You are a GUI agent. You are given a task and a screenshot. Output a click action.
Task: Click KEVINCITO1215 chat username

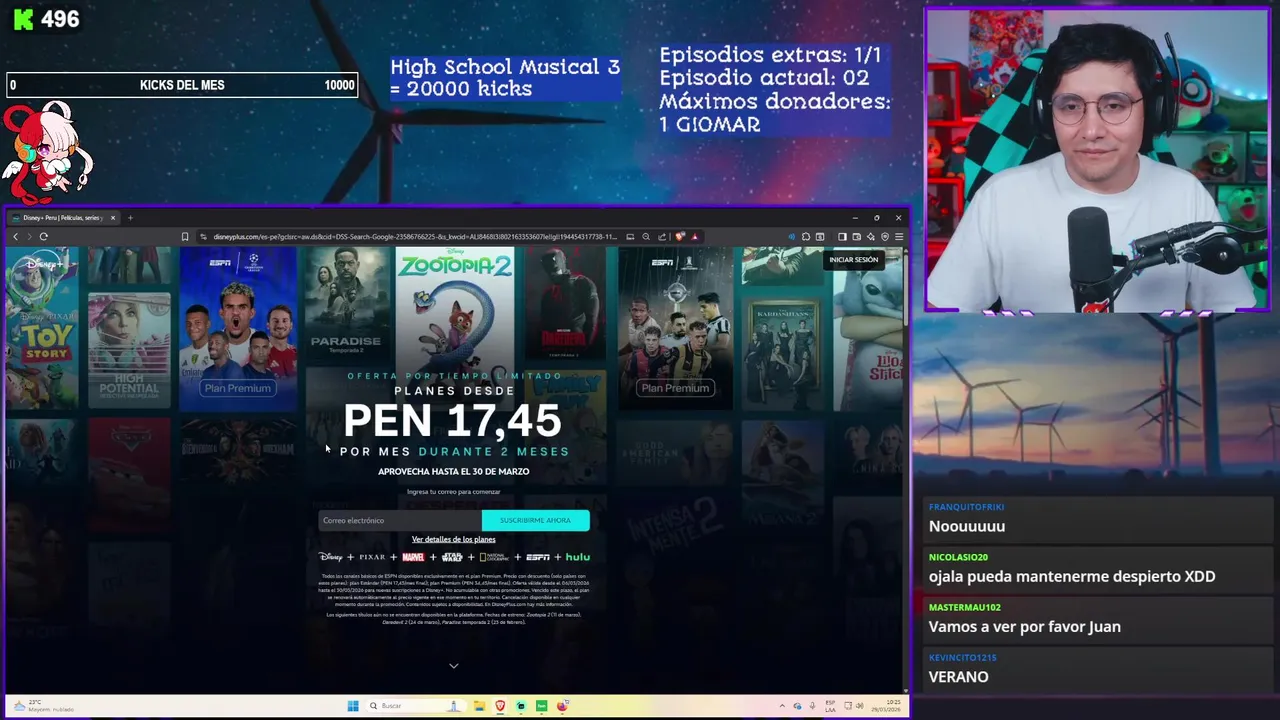[962, 658]
